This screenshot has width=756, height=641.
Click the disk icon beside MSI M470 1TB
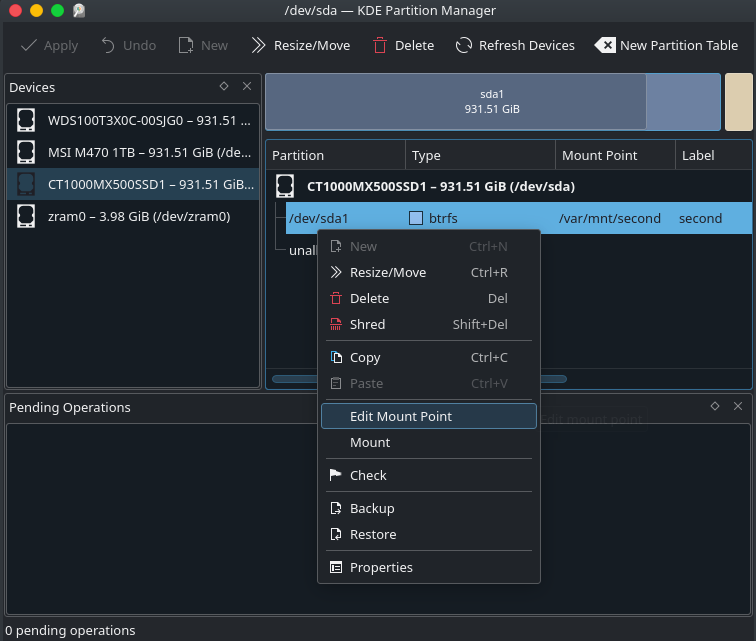26,152
